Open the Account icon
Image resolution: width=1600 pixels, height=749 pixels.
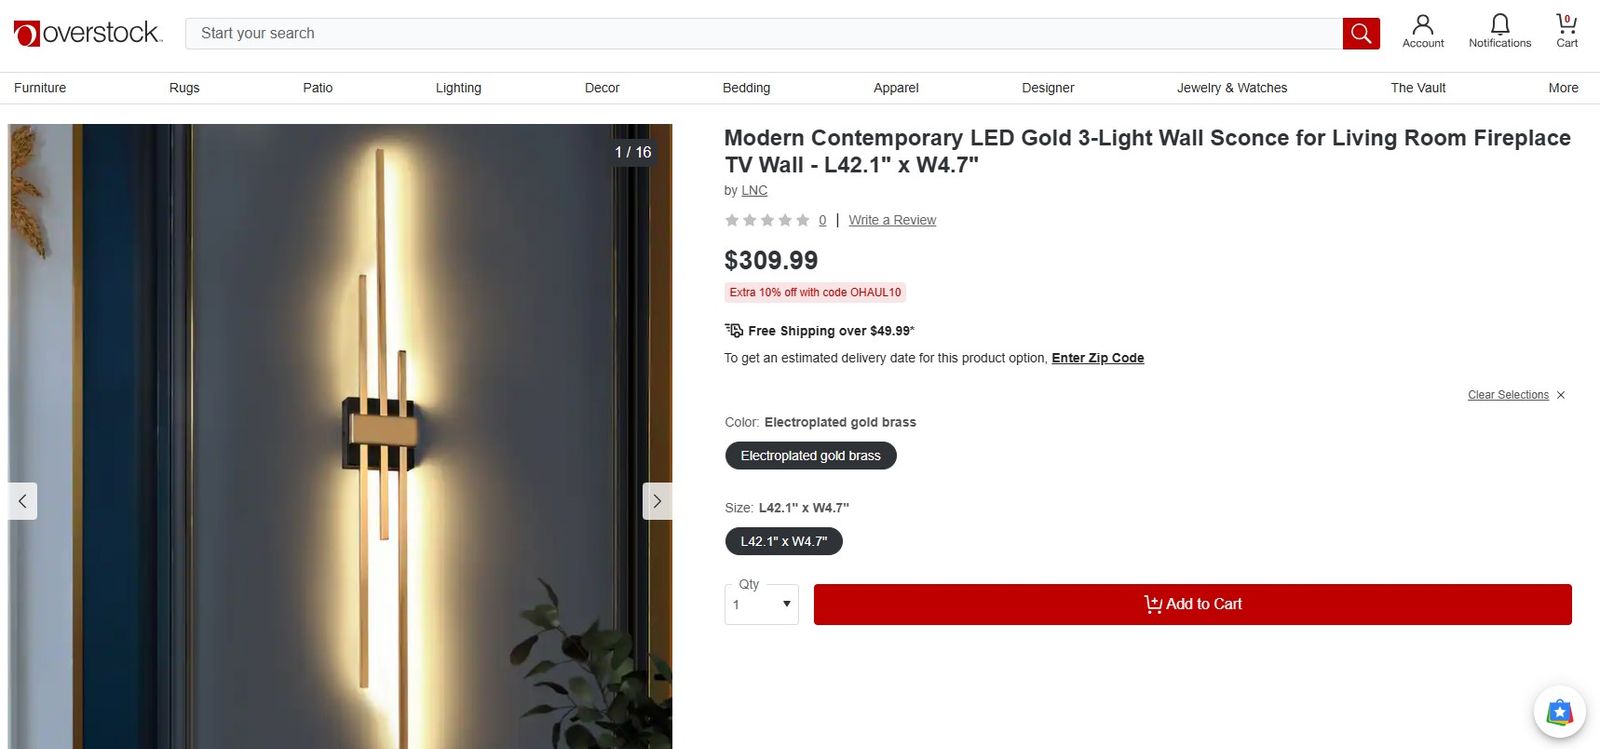point(1422,30)
